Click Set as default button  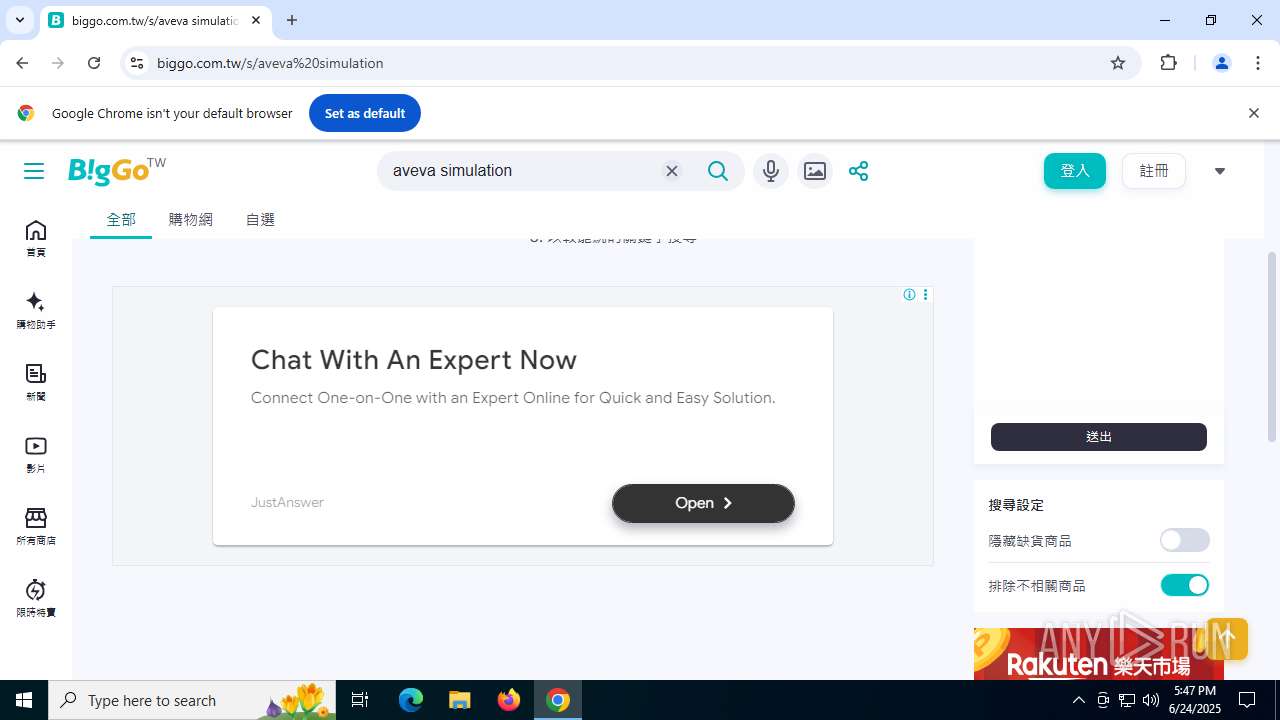click(365, 113)
